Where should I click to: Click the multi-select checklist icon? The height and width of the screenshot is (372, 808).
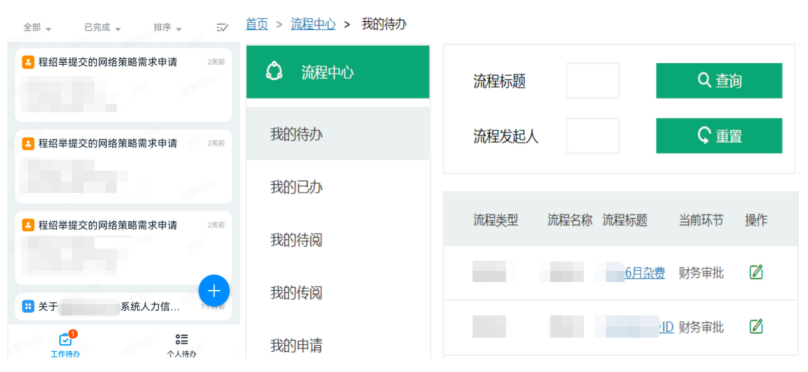pyautogui.click(x=222, y=28)
